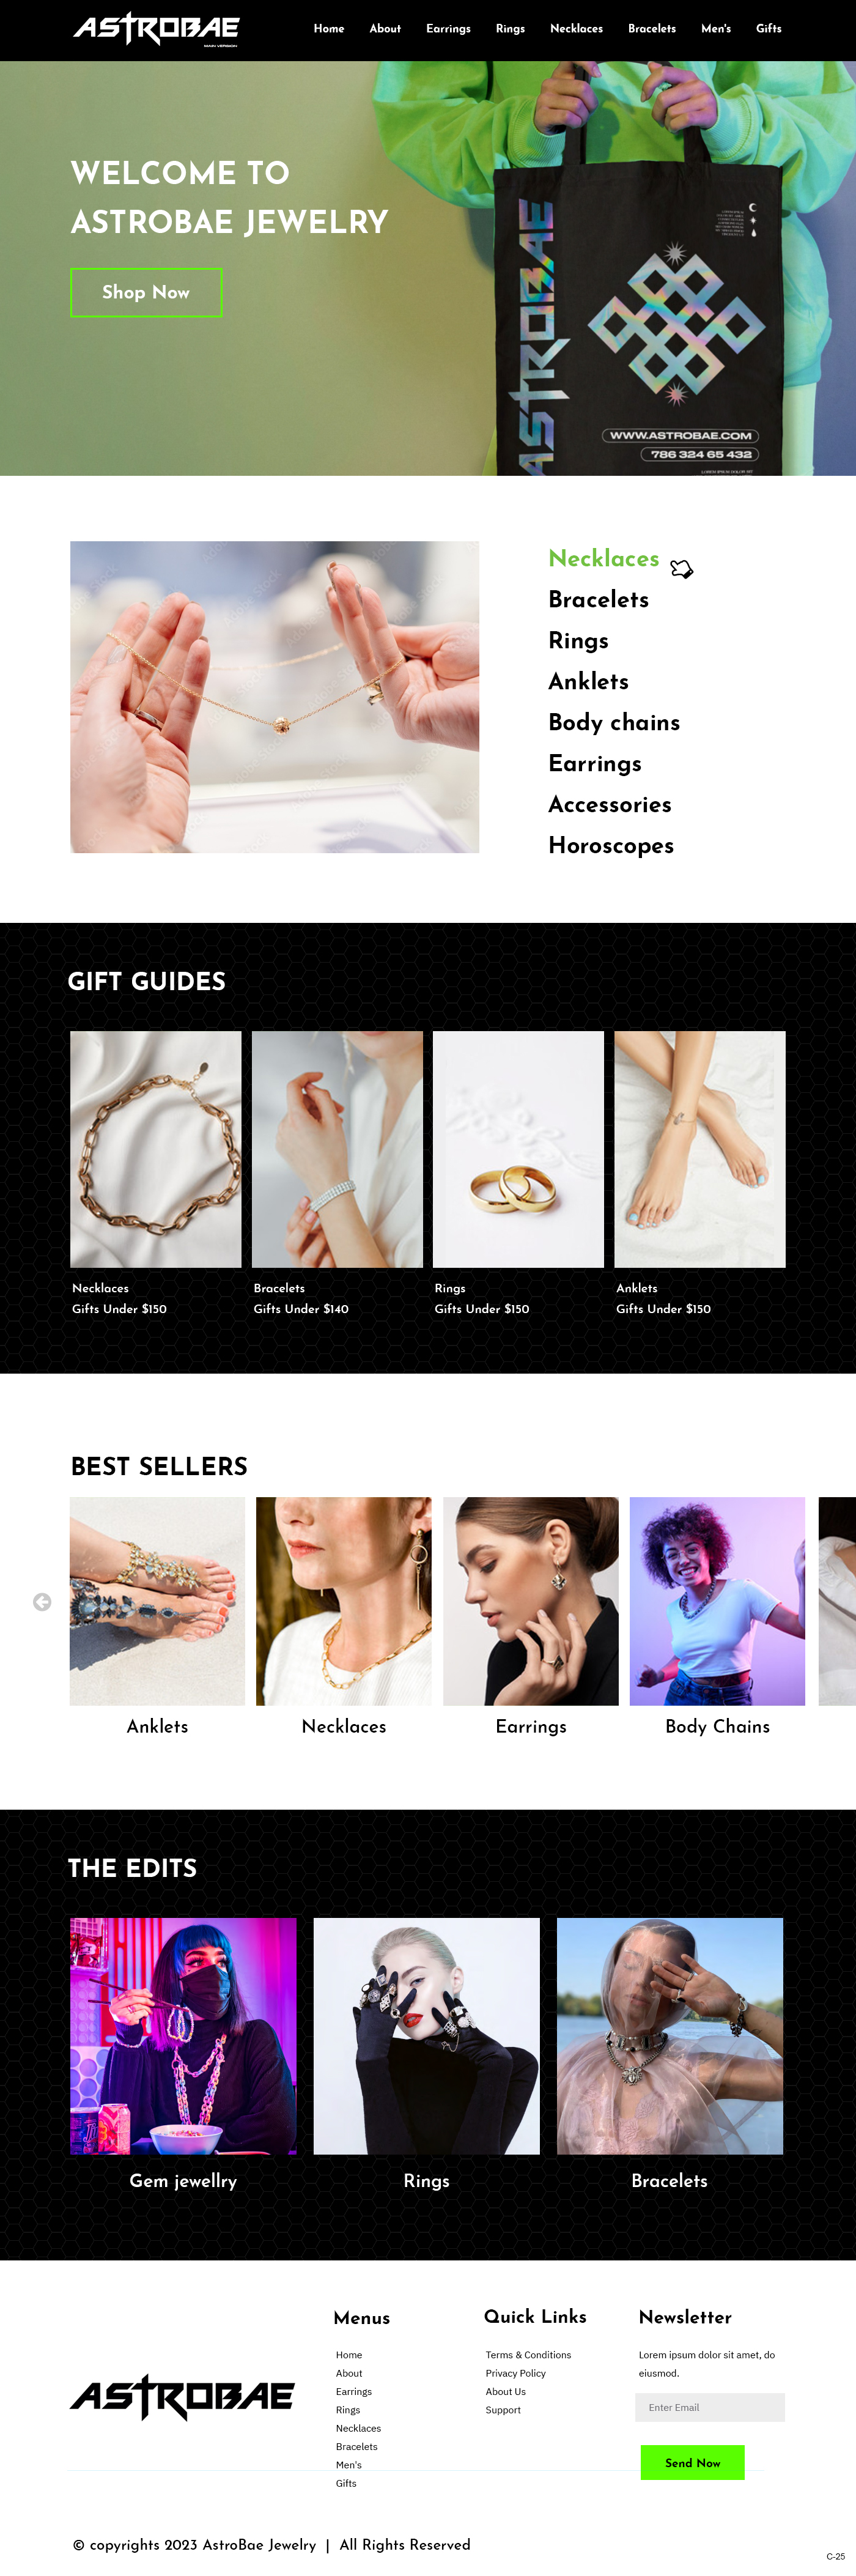Click the hand pointer icon beside Necklaces
Viewport: 856px width, 2576px height.
(681, 568)
